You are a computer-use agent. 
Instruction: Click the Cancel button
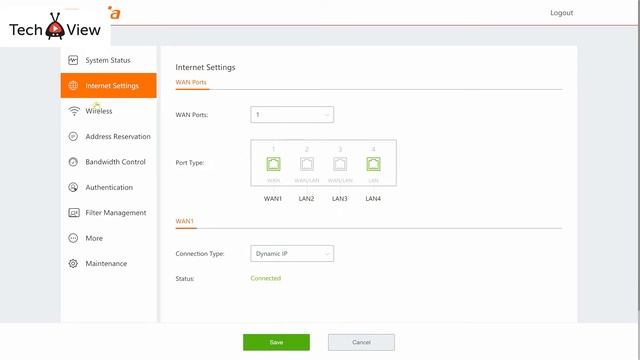[x=361, y=342]
